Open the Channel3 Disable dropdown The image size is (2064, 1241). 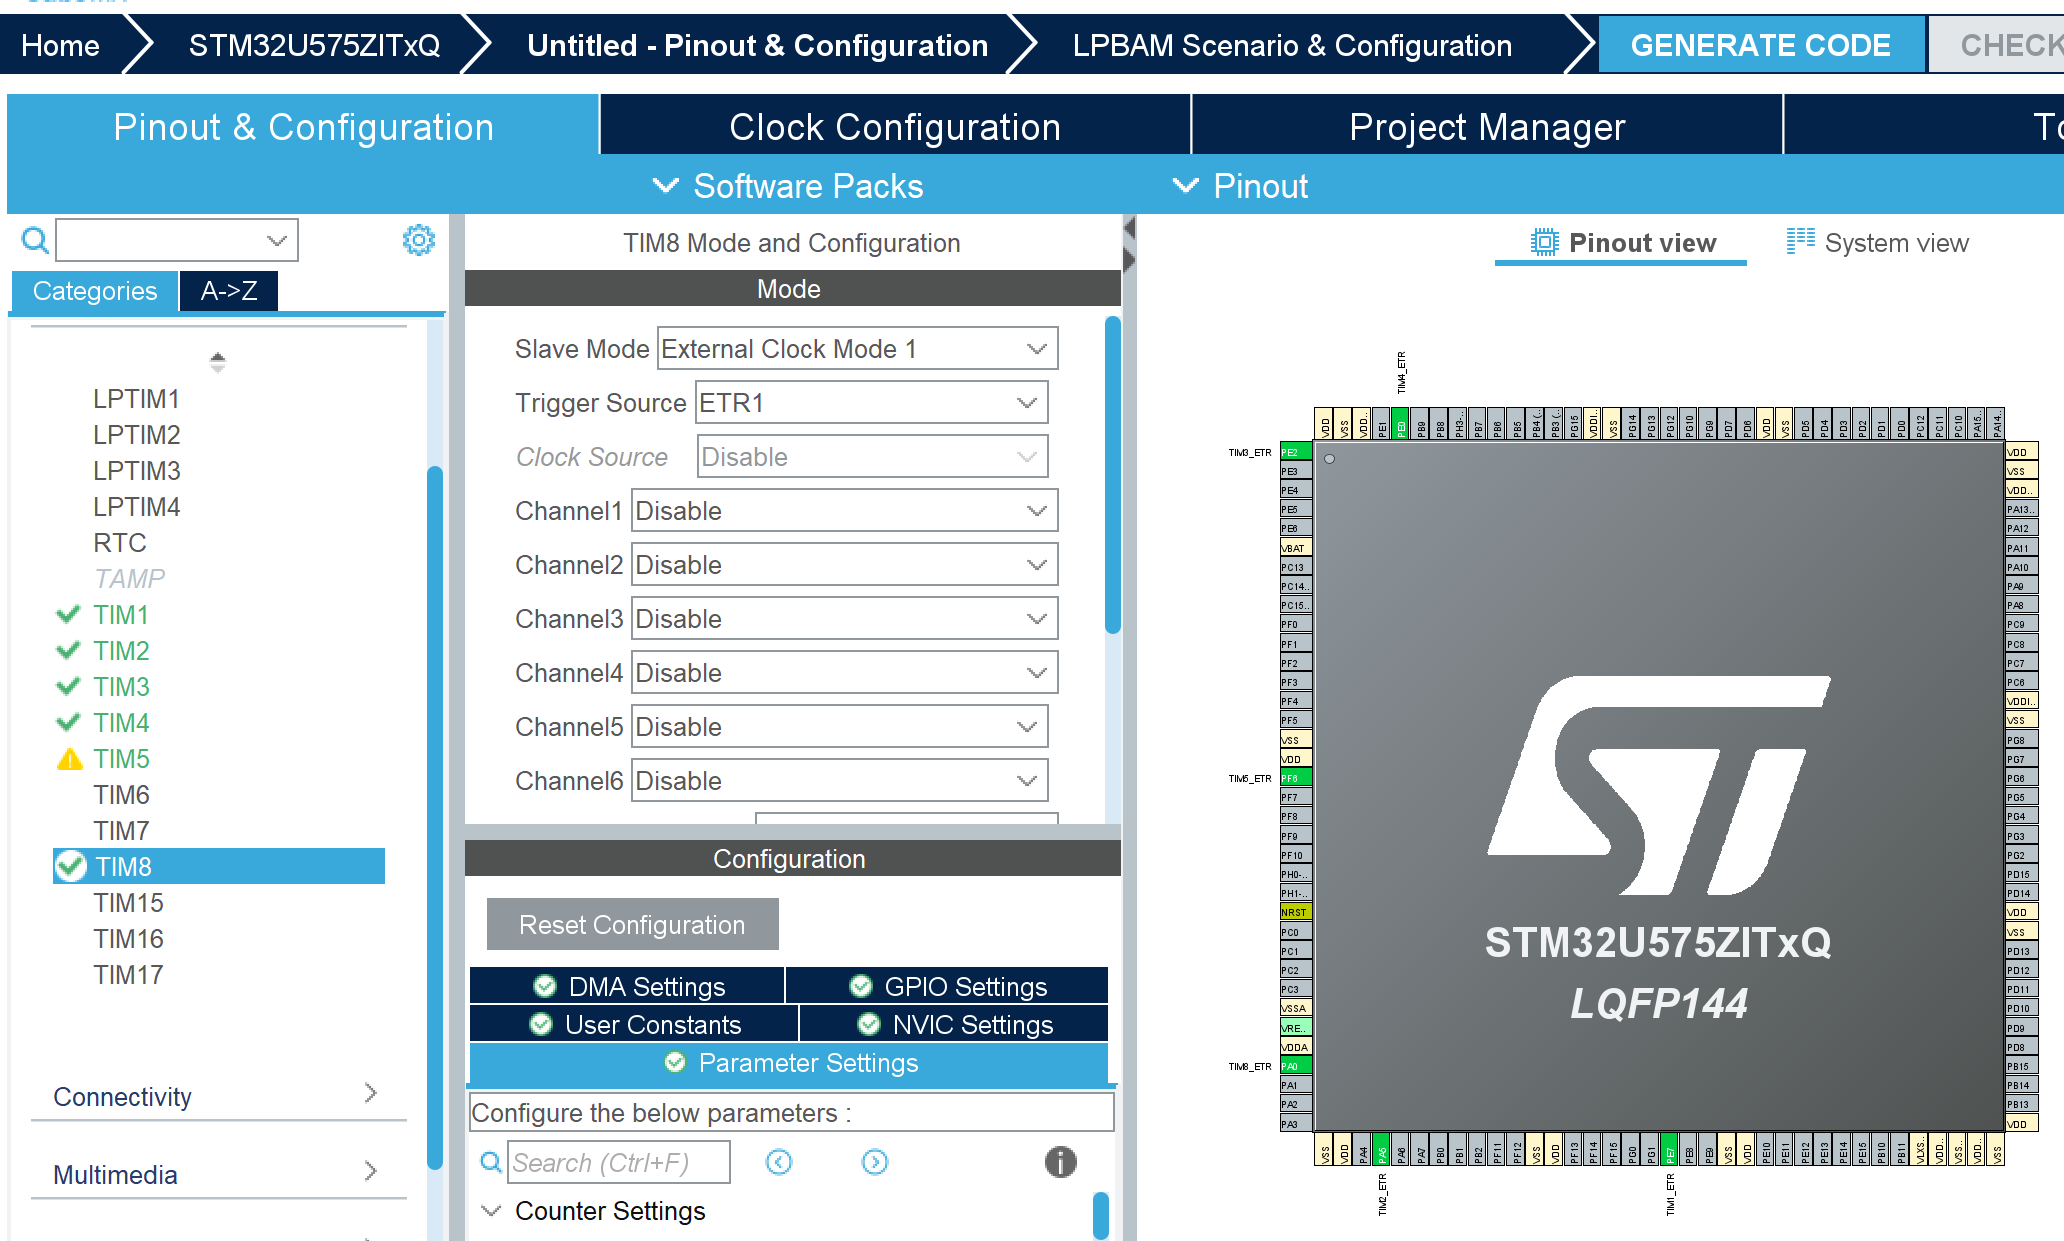pos(1035,618)
